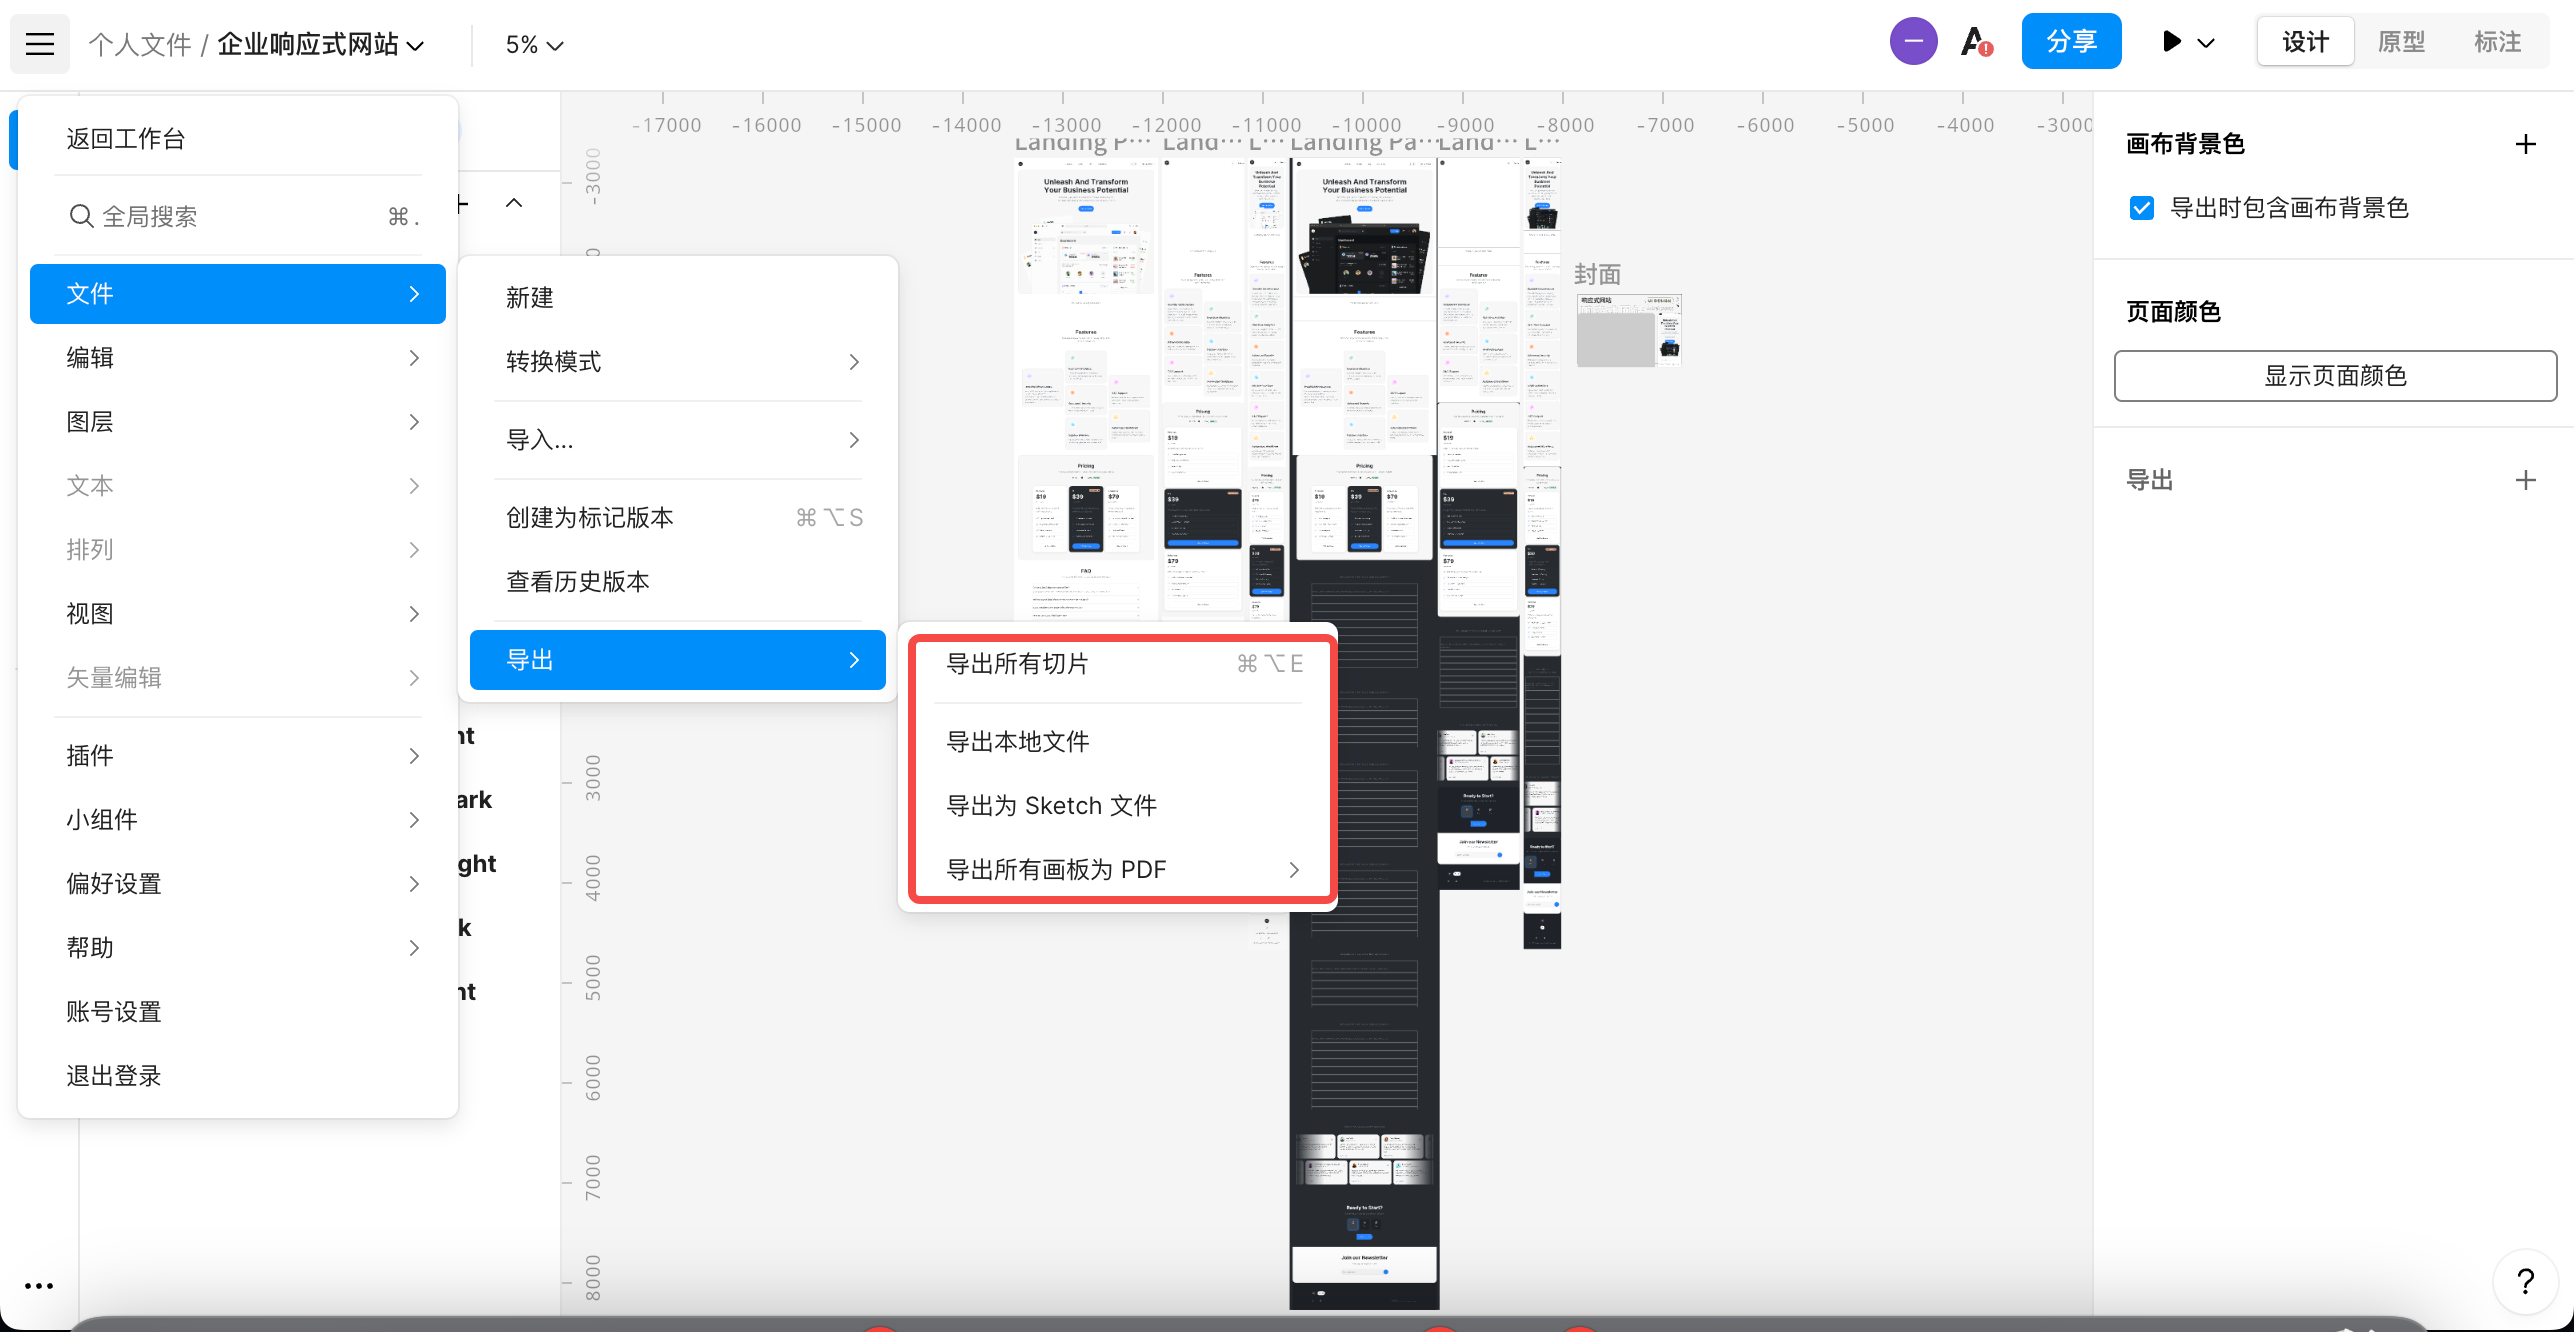Open the file name 企业响应式网站 dropdown
This screenshot has width=2574, height=1332.
[320, 45]
